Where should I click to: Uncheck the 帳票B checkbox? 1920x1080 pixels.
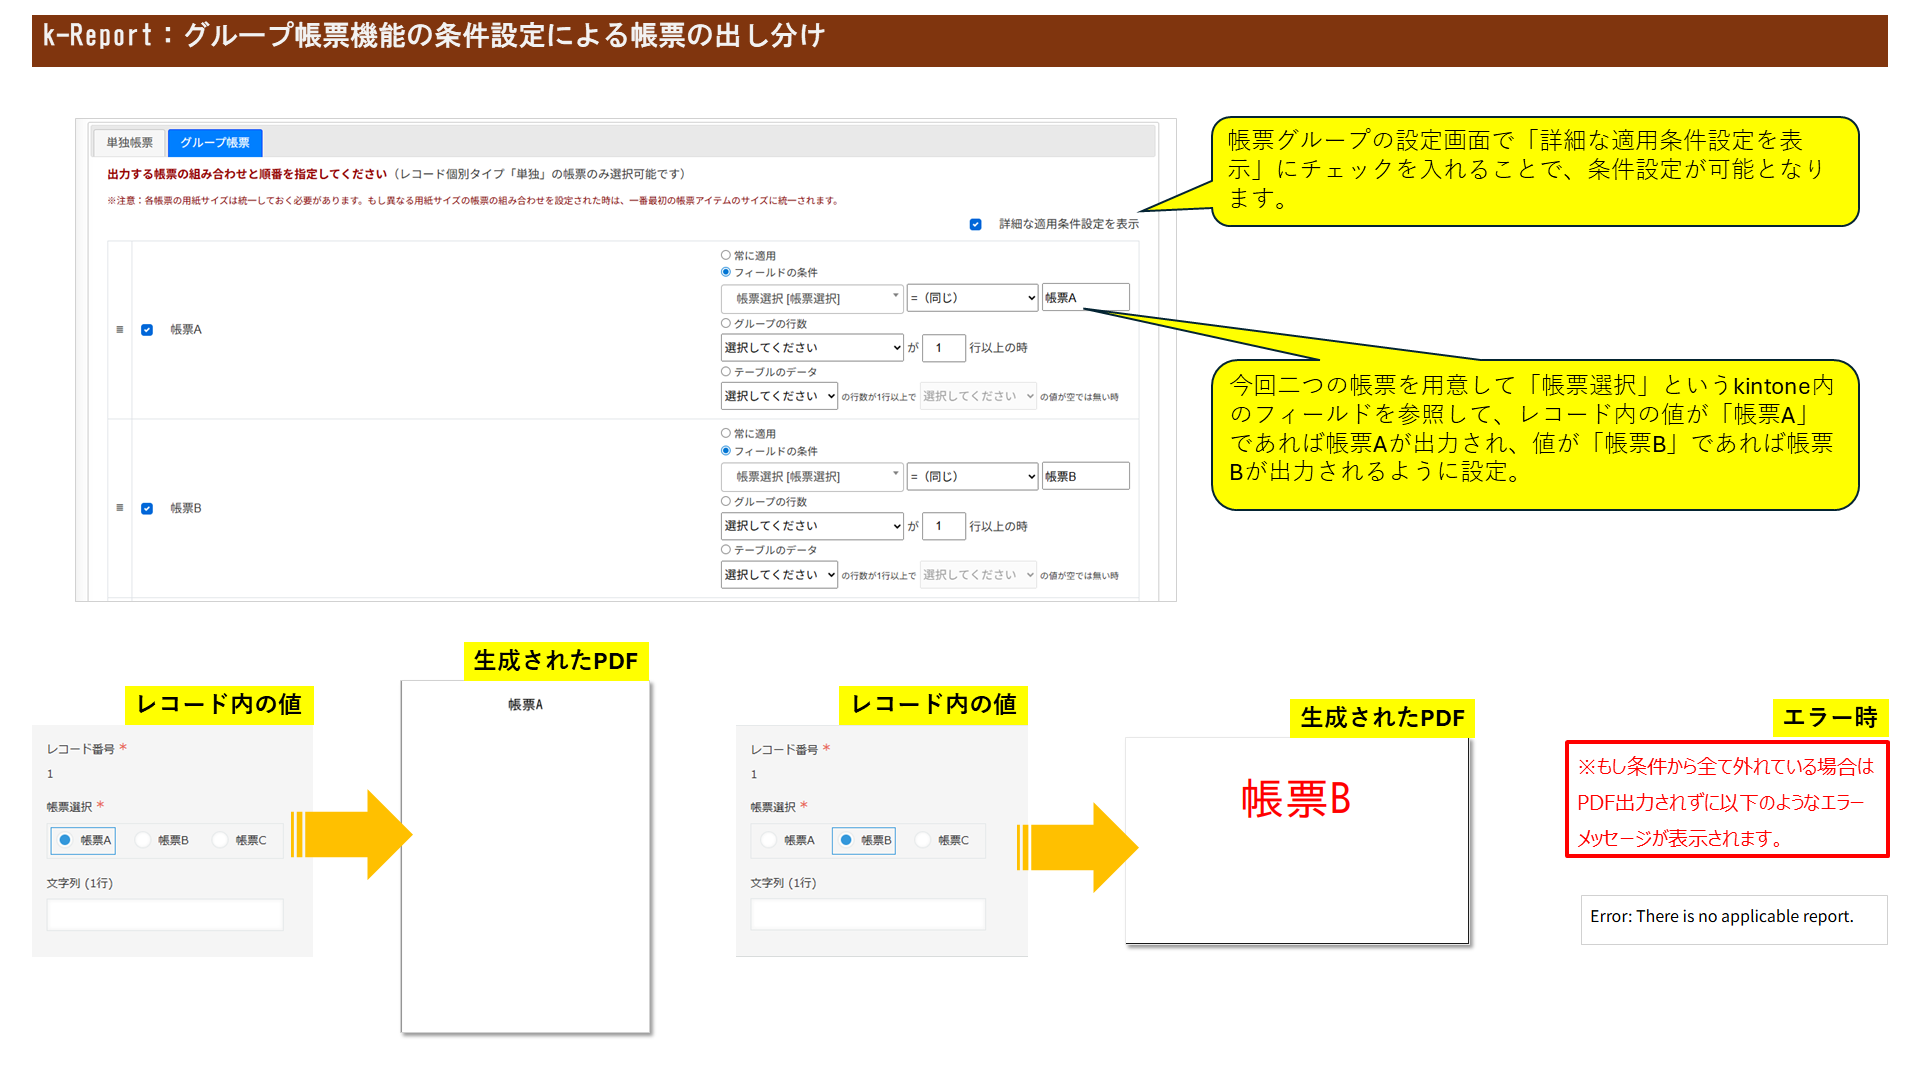(x=147, y=508)
